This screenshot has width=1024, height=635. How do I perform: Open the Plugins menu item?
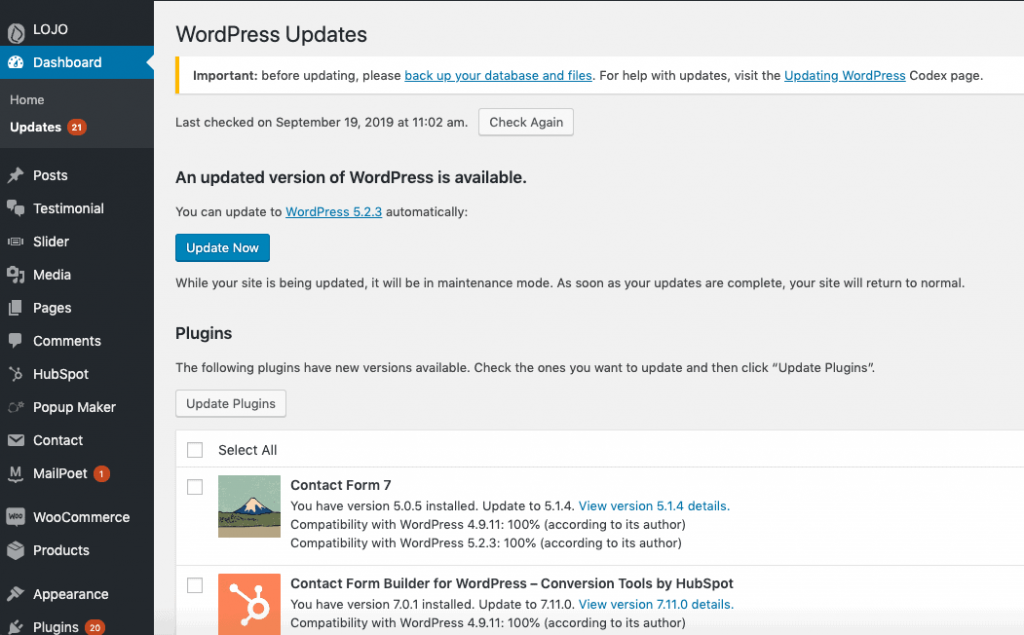[55, 627]
